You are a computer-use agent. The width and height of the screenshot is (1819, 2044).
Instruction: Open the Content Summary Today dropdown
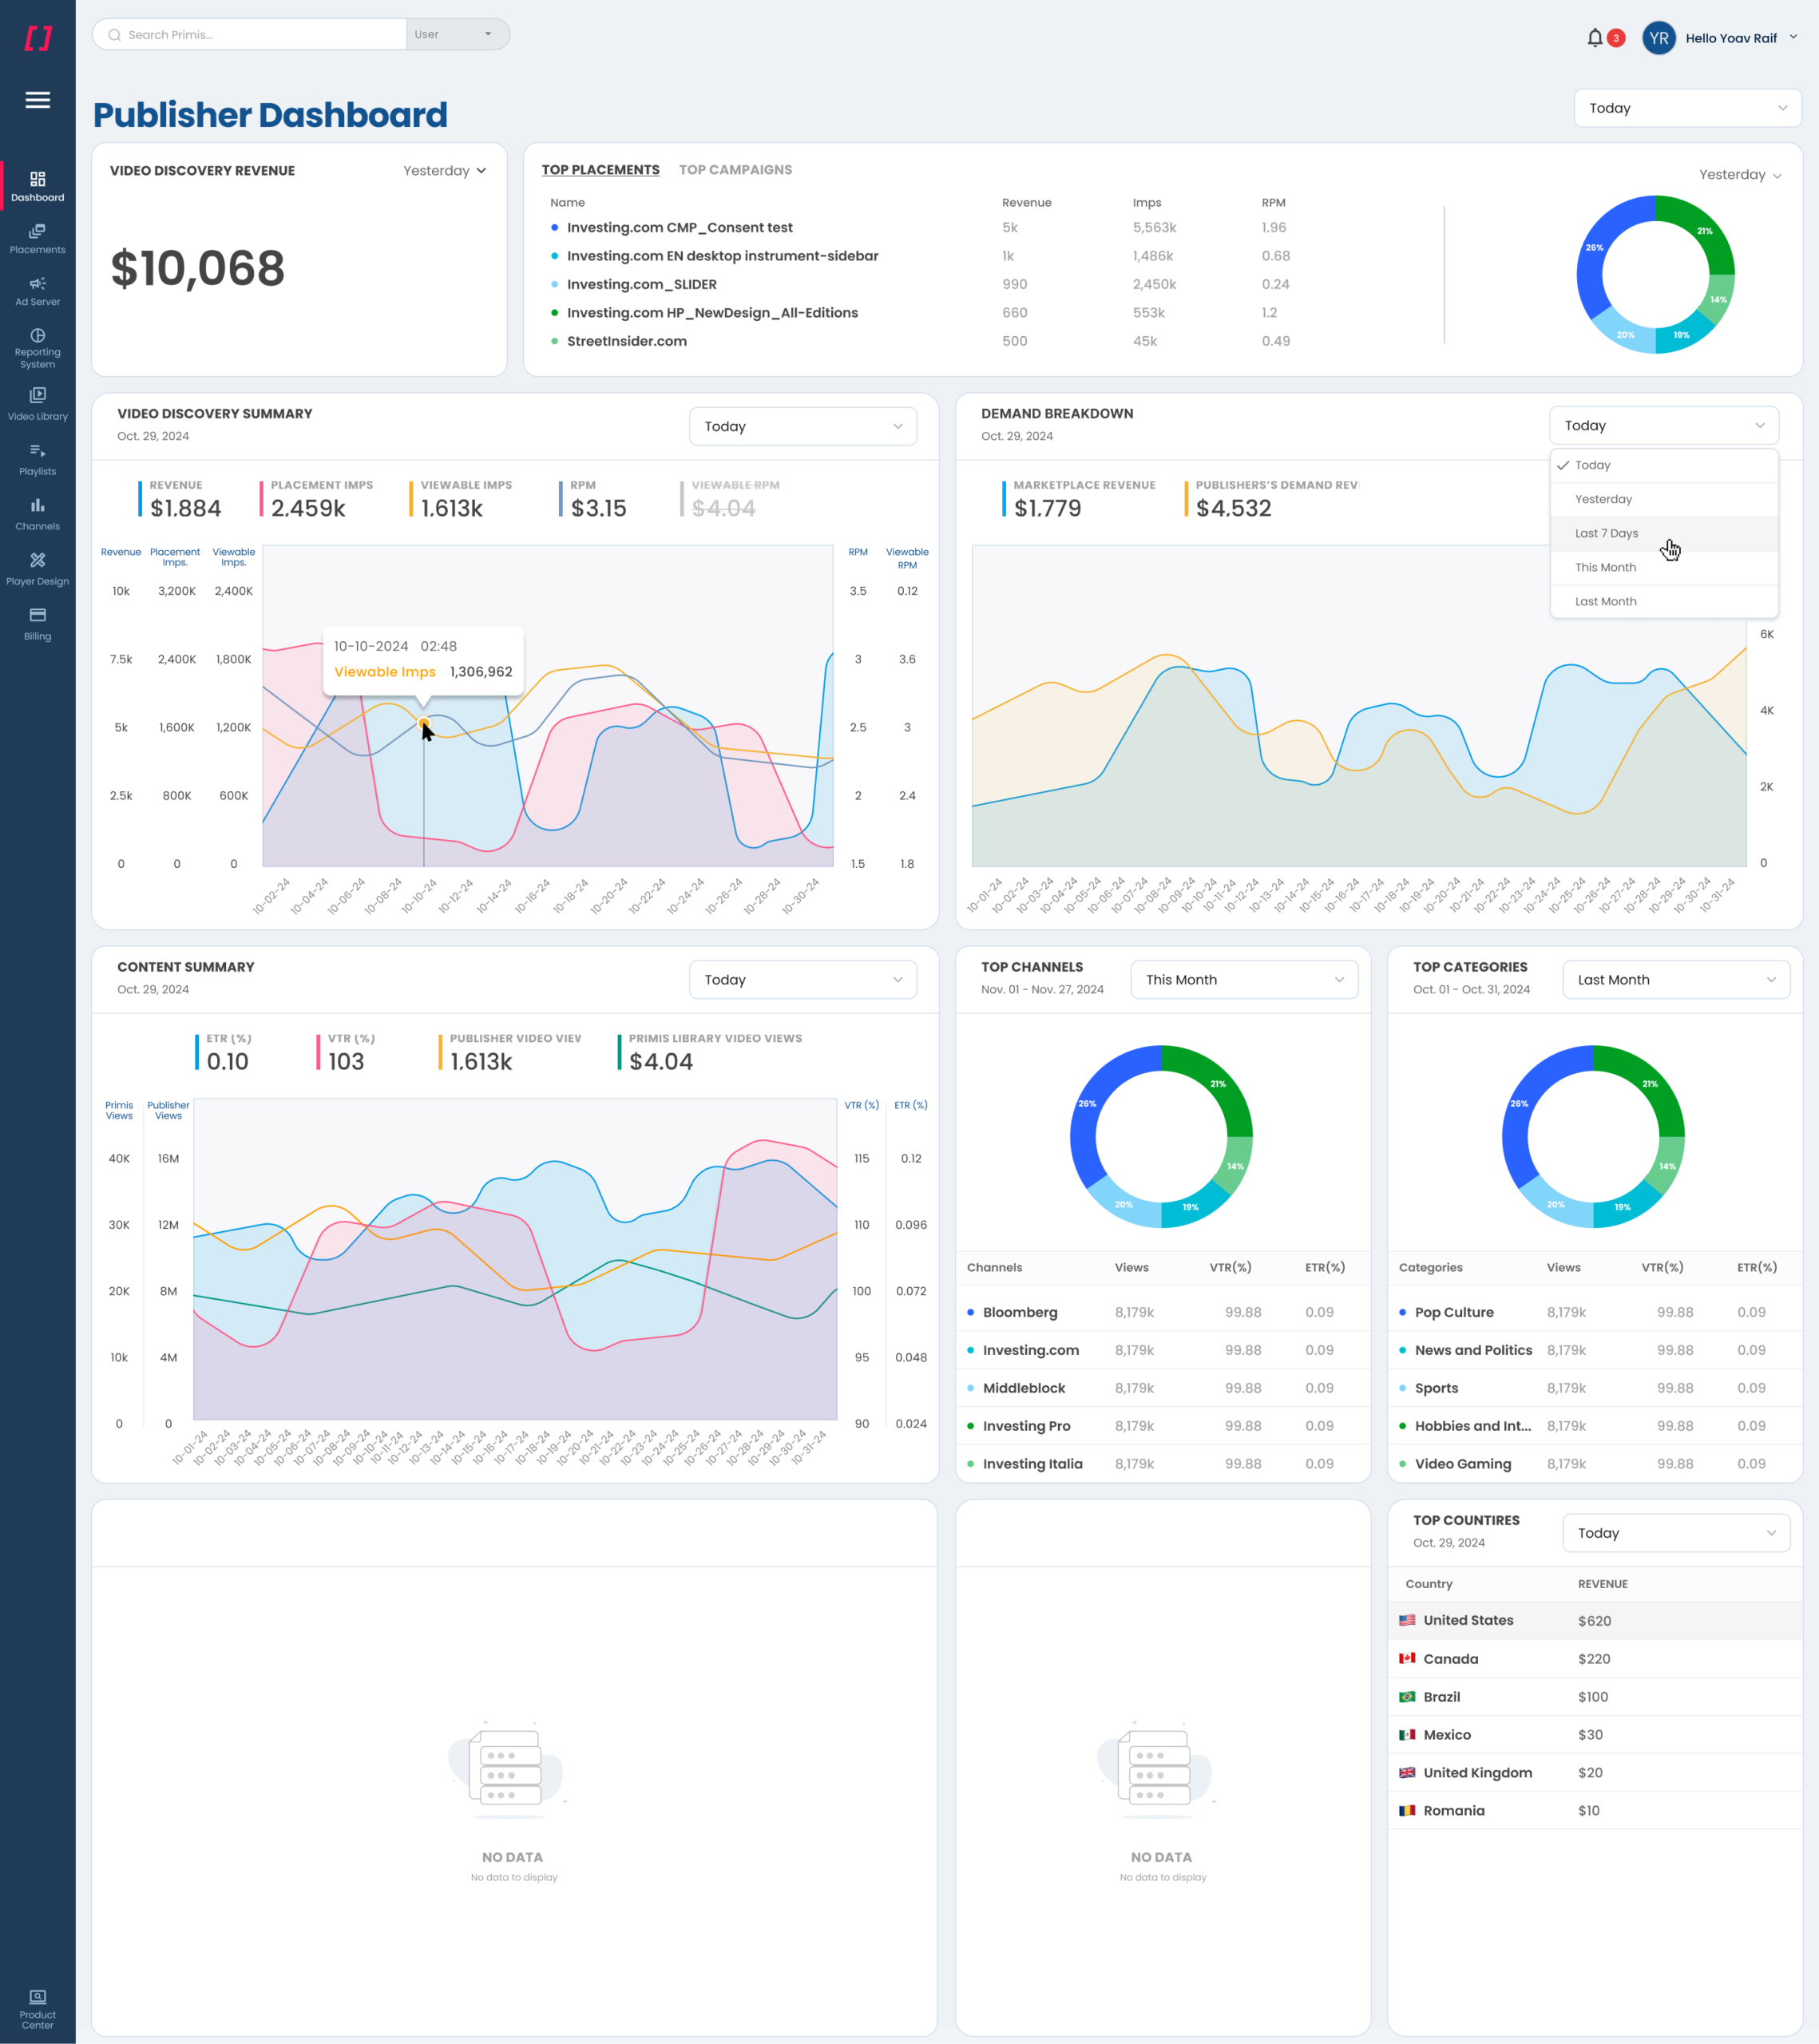point(802,980)
